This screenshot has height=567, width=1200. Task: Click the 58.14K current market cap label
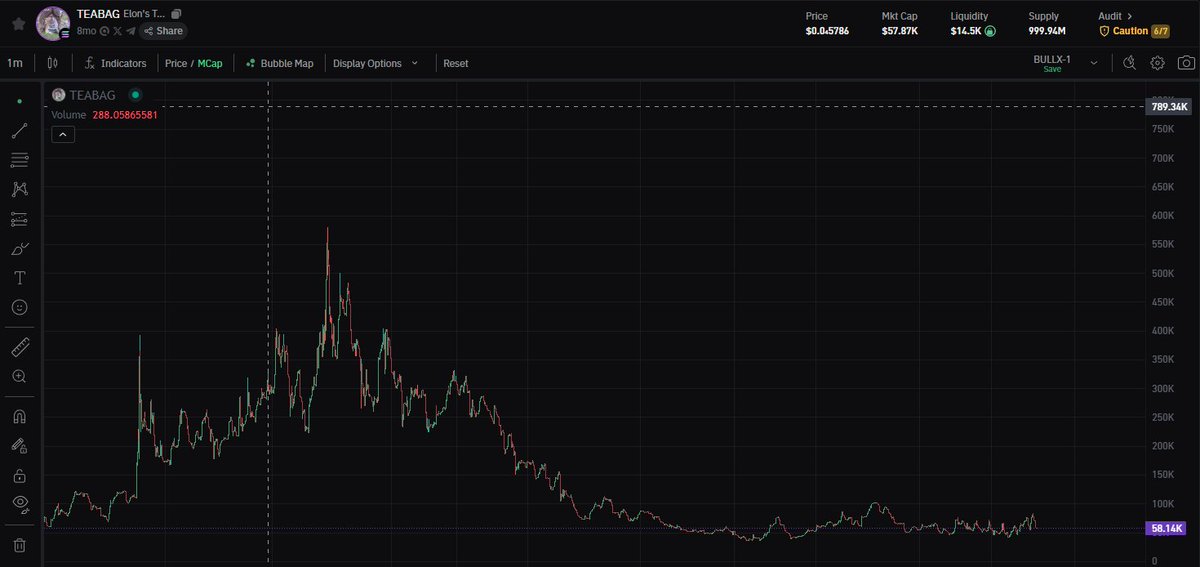1166,528
